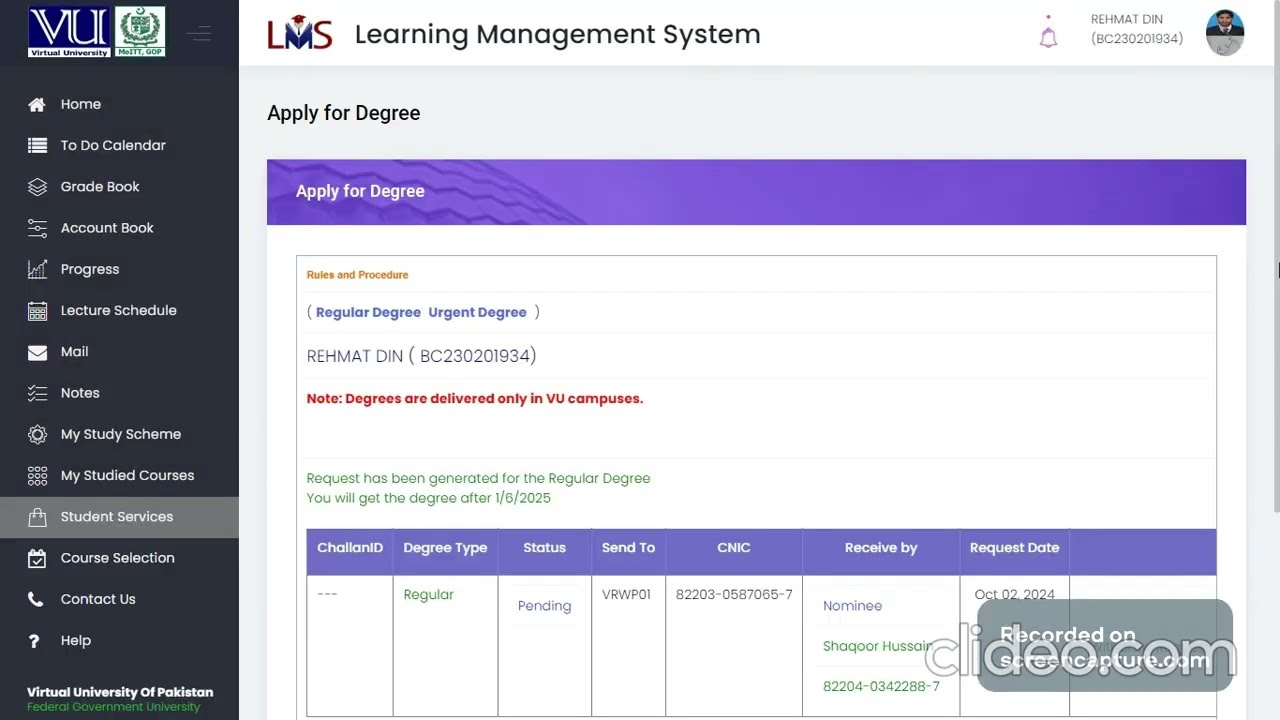Screen dimensions: 1280x720
Task: Click the Contact Us label
Action: [x=98, y=599]
